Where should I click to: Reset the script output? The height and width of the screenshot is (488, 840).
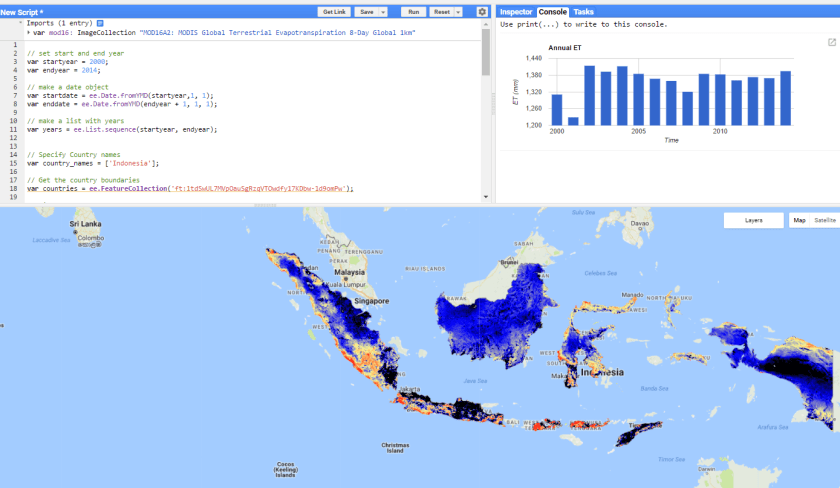(441, 12)
